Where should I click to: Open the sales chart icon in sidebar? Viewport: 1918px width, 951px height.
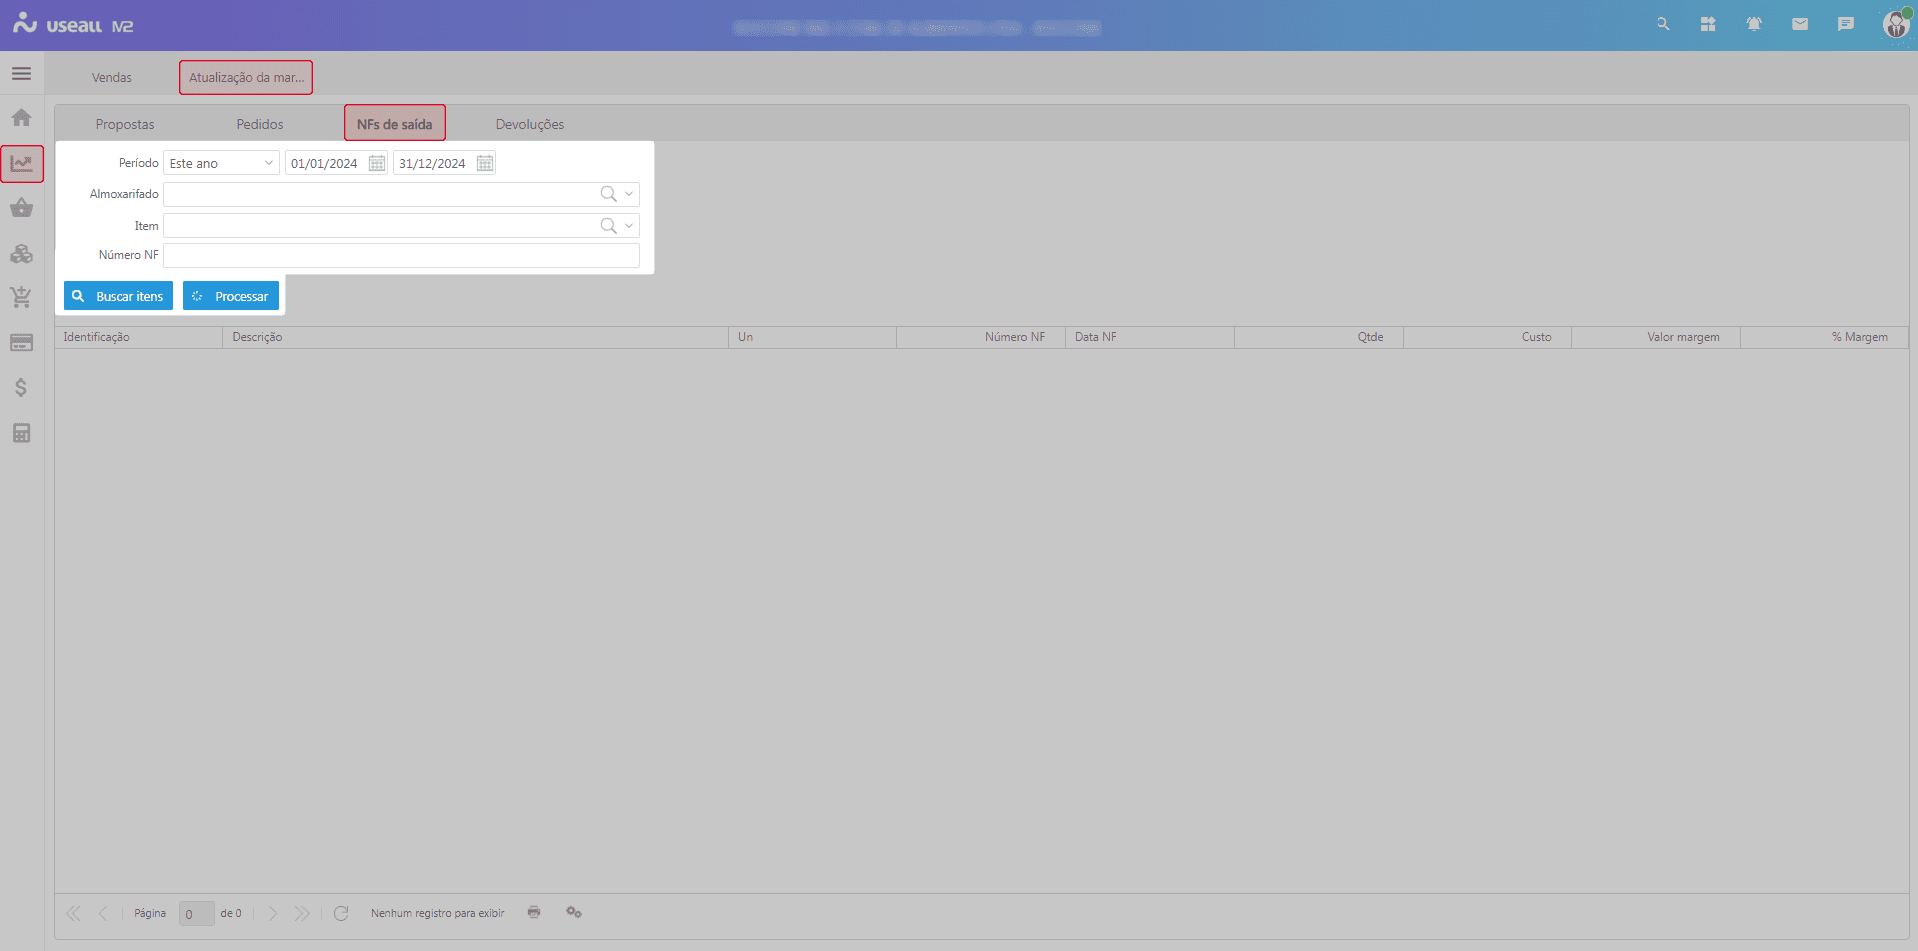coord(21,163)
